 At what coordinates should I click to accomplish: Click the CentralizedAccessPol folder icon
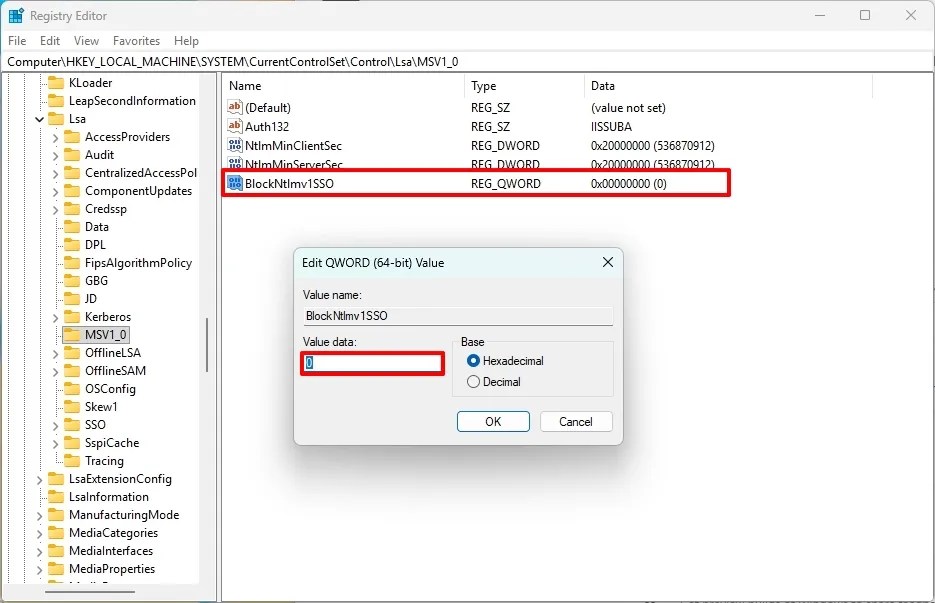[72, 172]
